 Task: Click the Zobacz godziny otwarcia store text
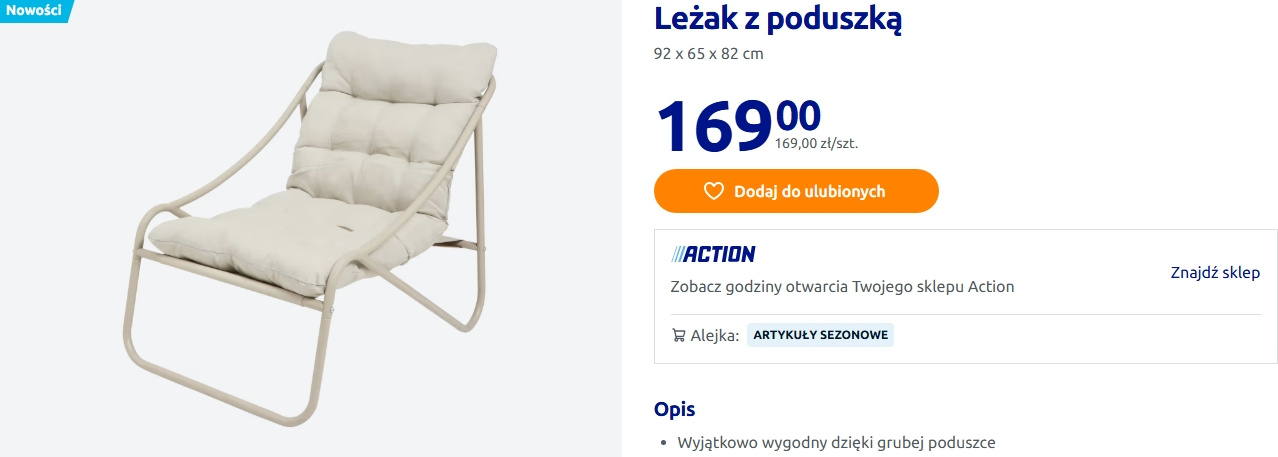point(842,287)
